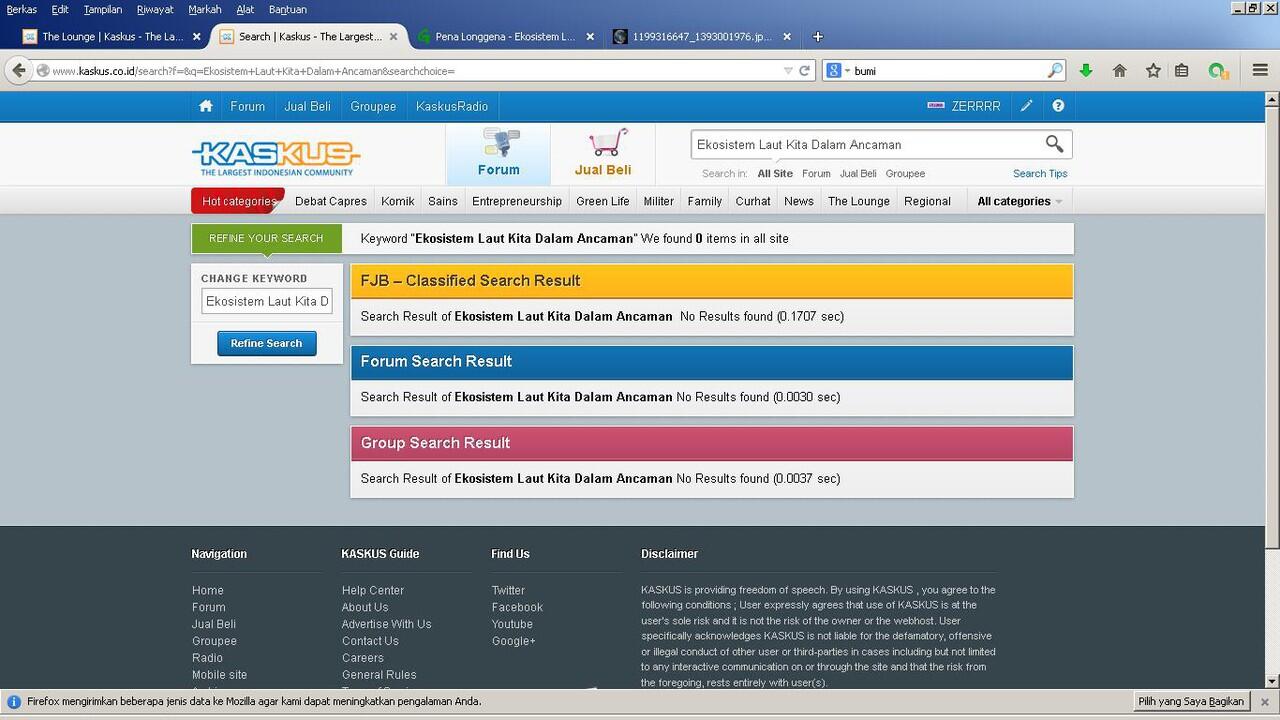
Task: Open the Berkas menu
Action: tap(22, 9)
